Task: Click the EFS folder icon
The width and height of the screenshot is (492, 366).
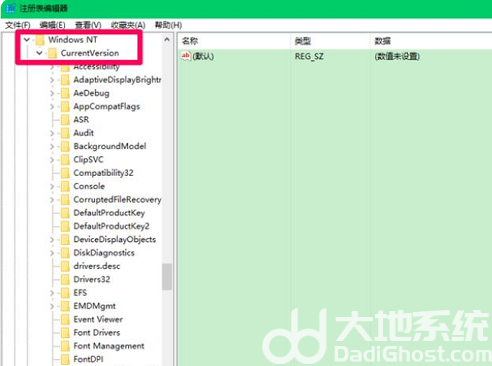Action: click(65, 293)
